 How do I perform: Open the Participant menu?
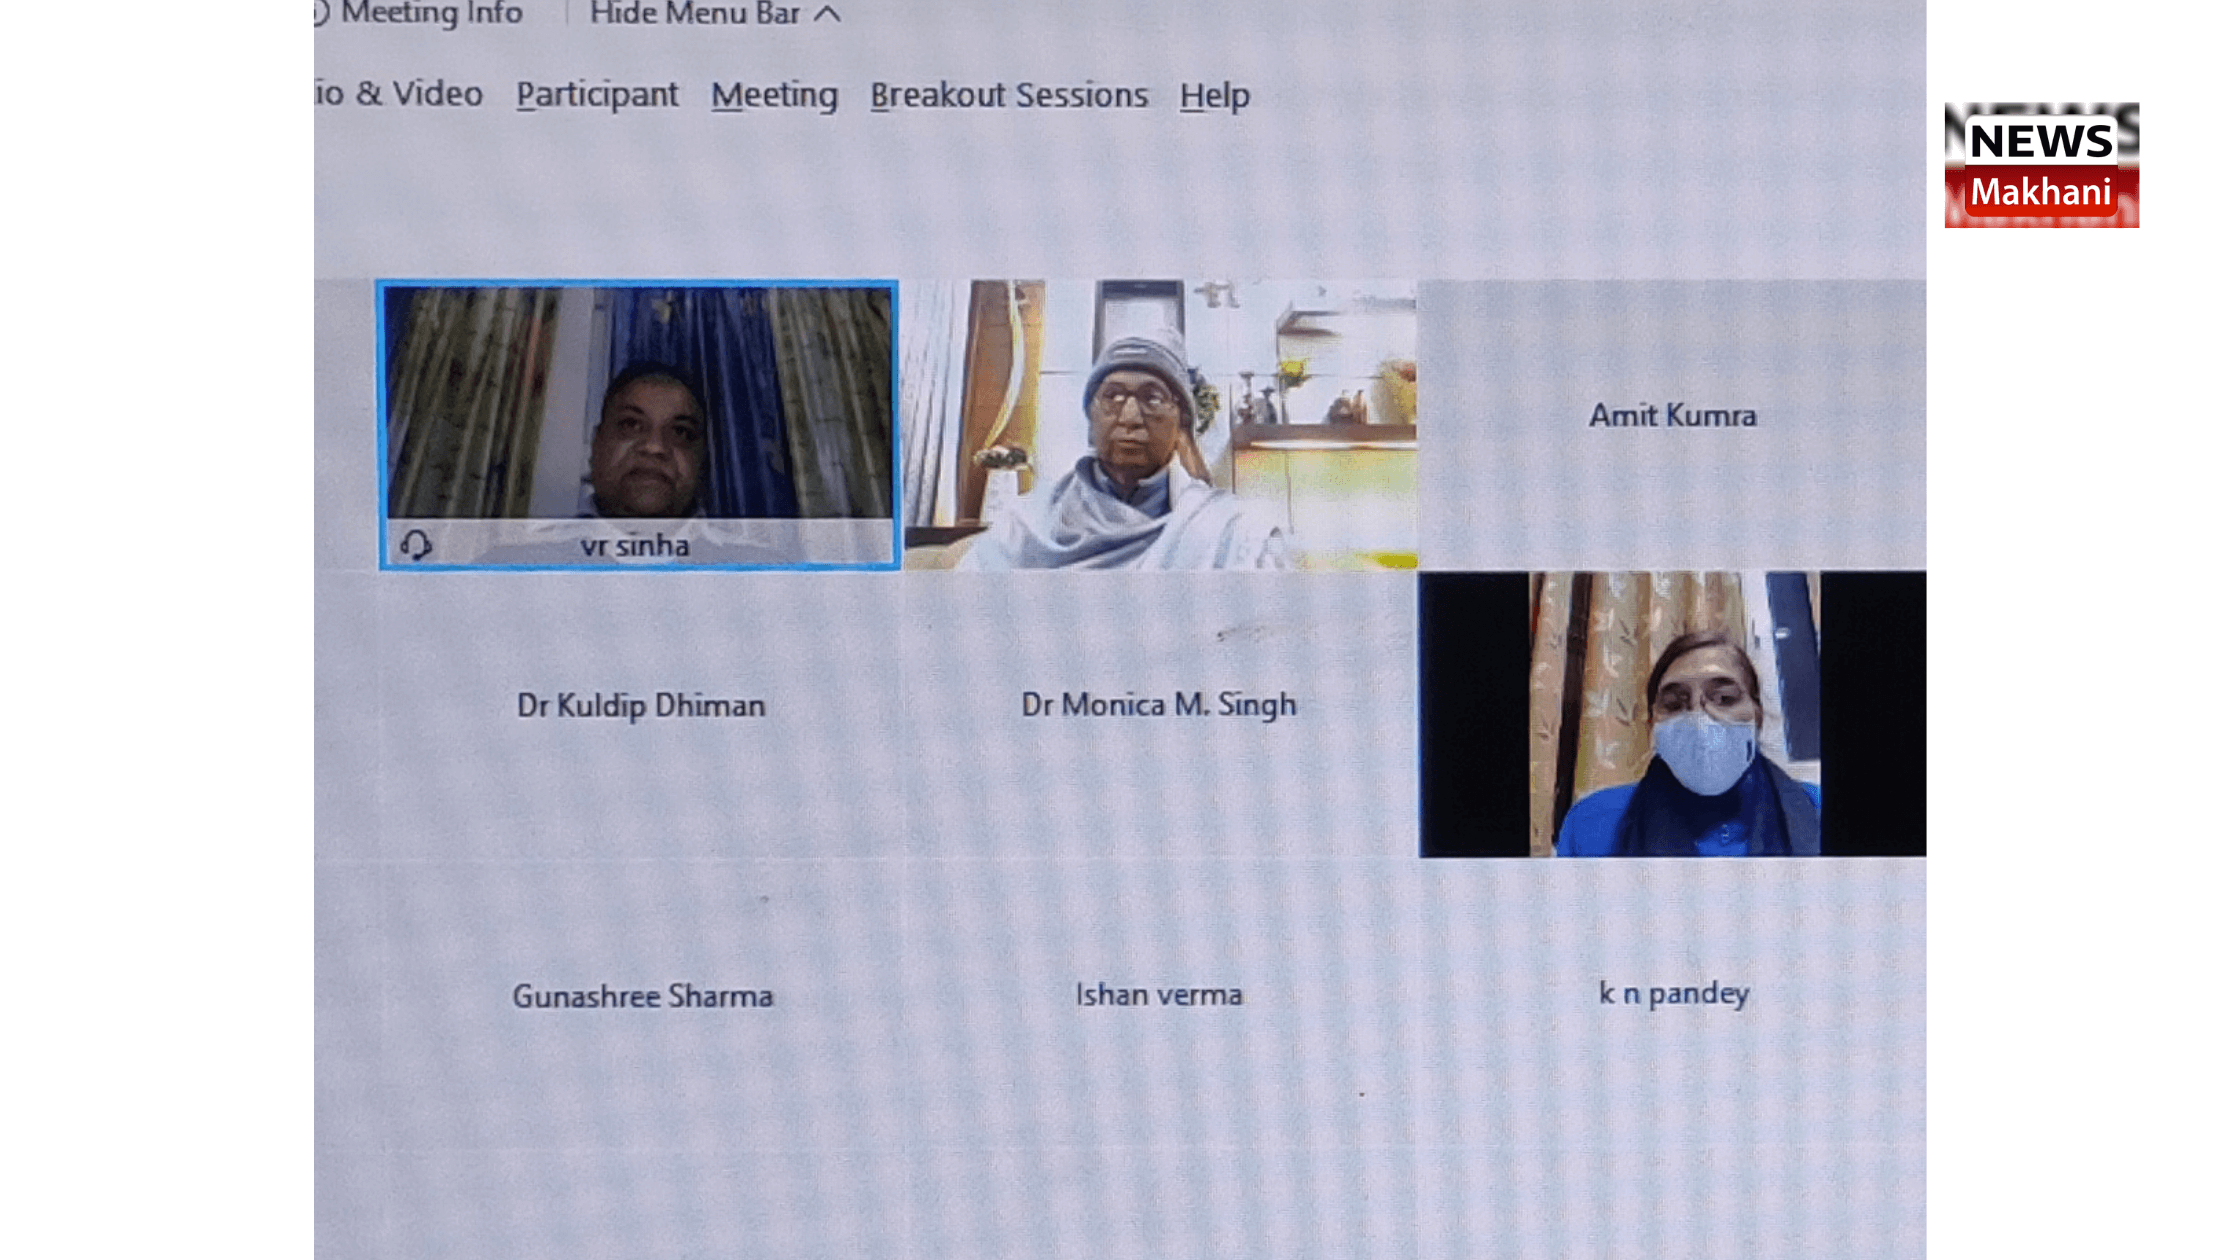[x=597, y=95]
